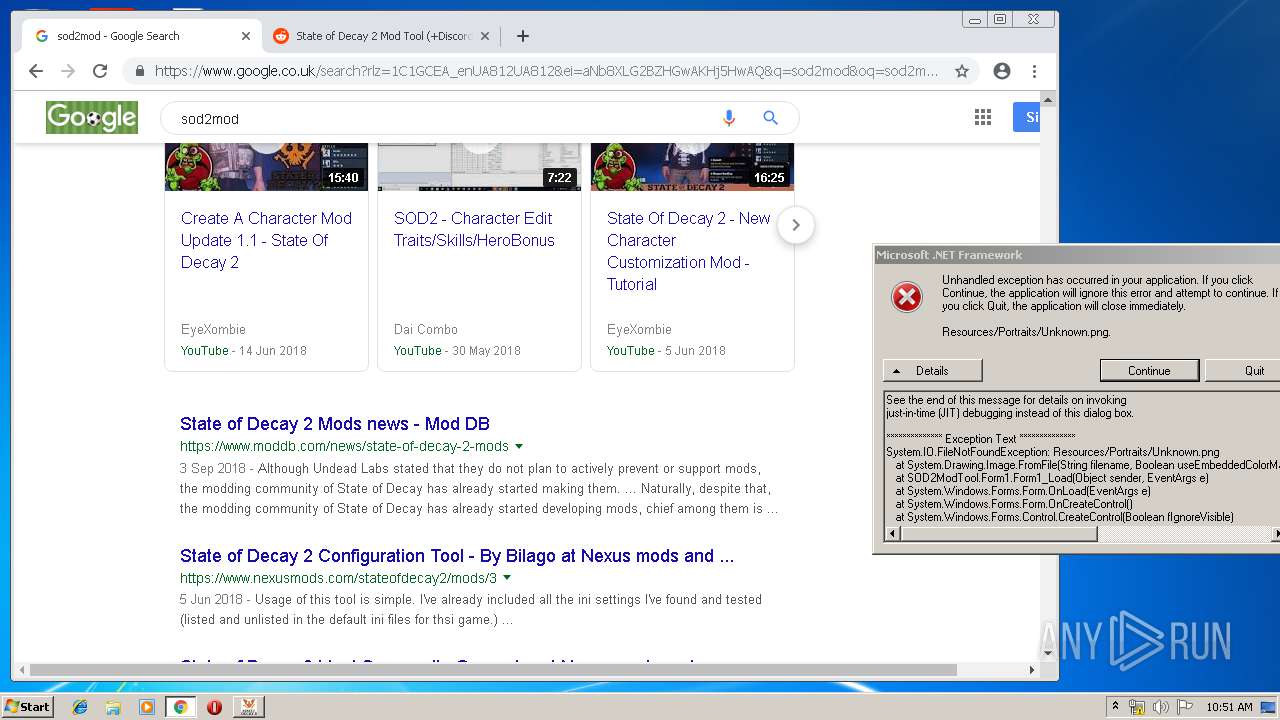Click the exception text horizontal scrollbar thumb
This screenshot has height=720, width=1280.
(x=997, y=535)
